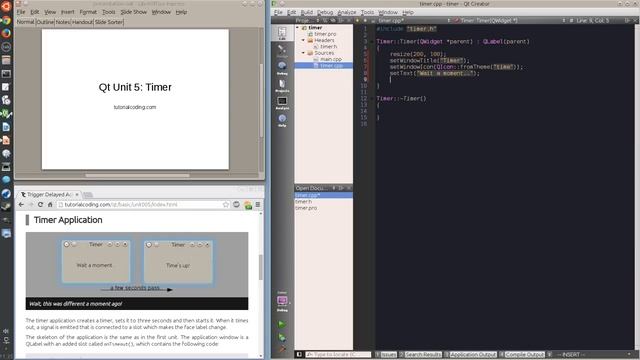Viewport: 640px width, 360px height.
Task: Open Impress Format menu
Action: click(x=88, y=12)
